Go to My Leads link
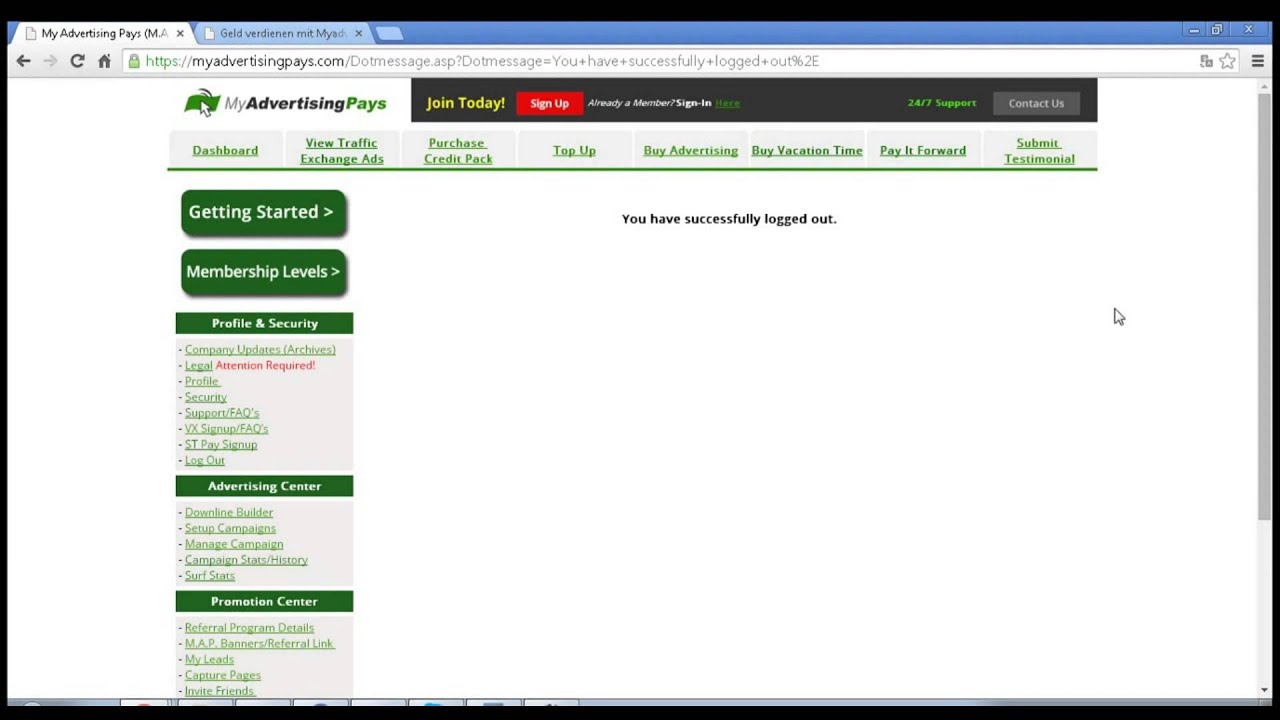1280x720 pixels. [209, 659]
